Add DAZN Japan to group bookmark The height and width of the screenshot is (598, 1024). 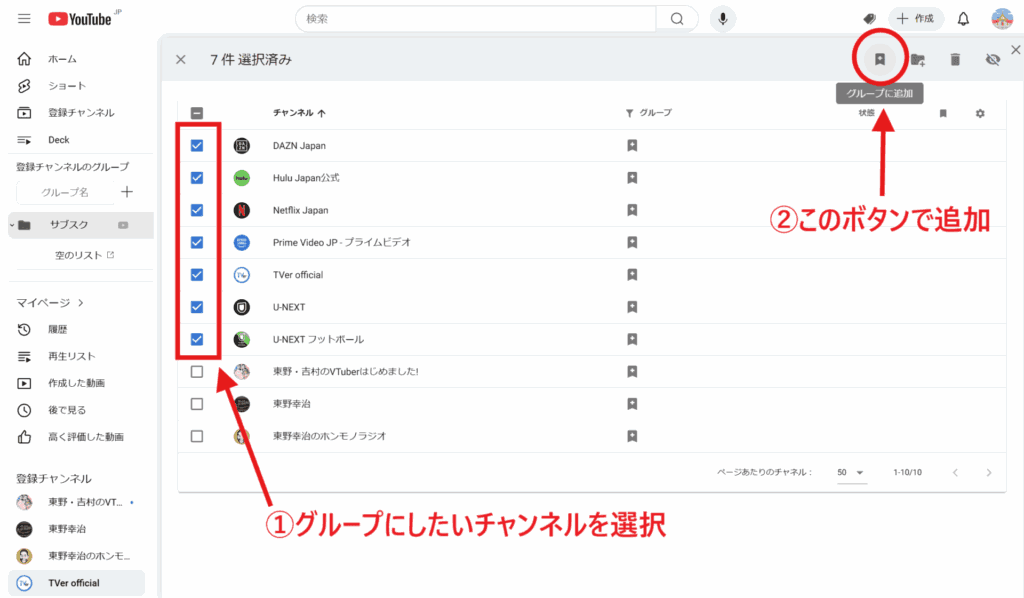(x=632, y=145)
